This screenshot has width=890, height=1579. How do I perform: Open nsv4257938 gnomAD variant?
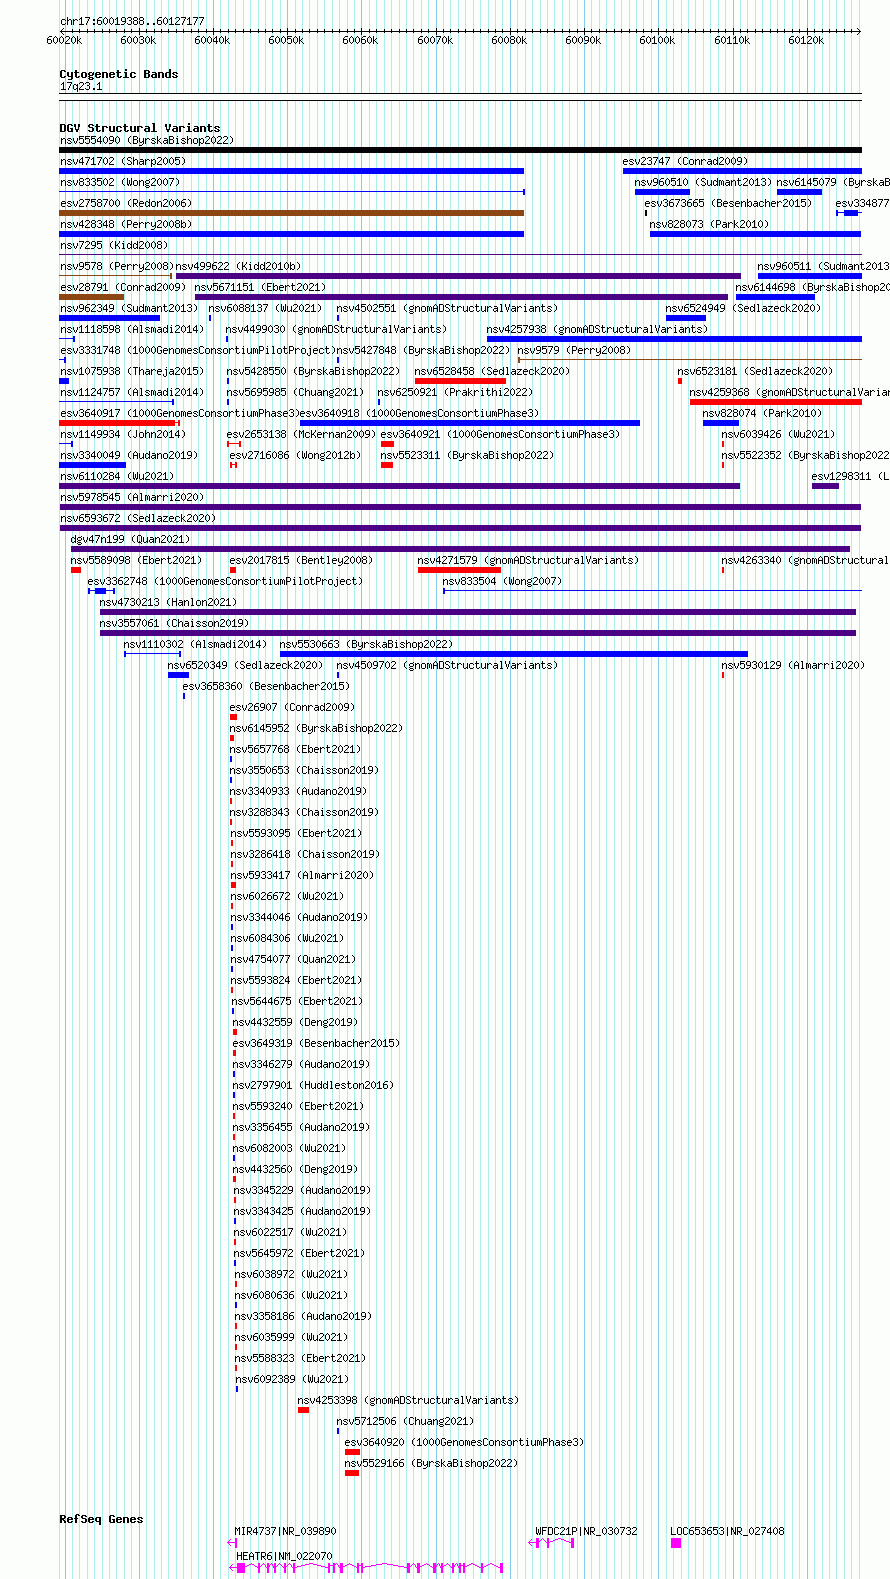tap(596, 329)
